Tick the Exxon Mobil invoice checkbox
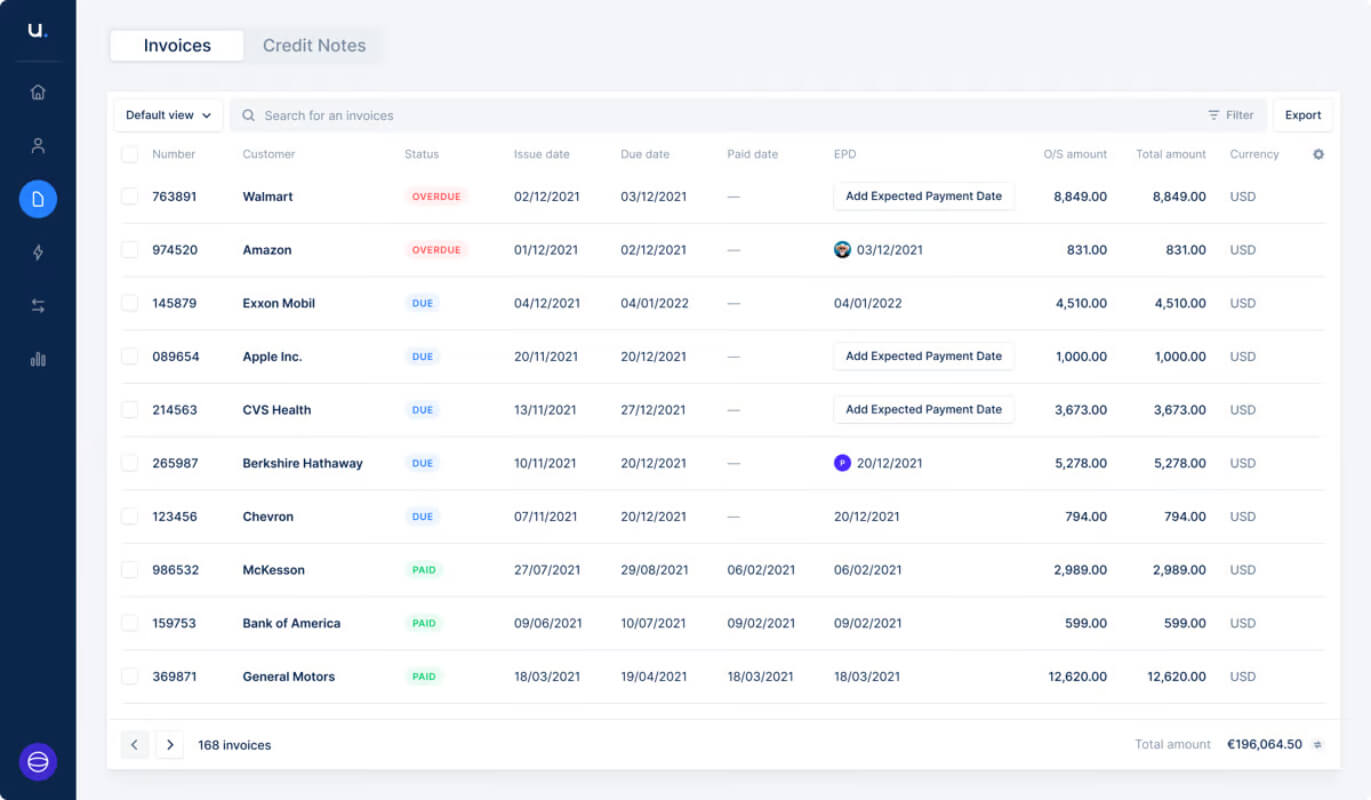The image size is (1371, 800). click(130, 303)
